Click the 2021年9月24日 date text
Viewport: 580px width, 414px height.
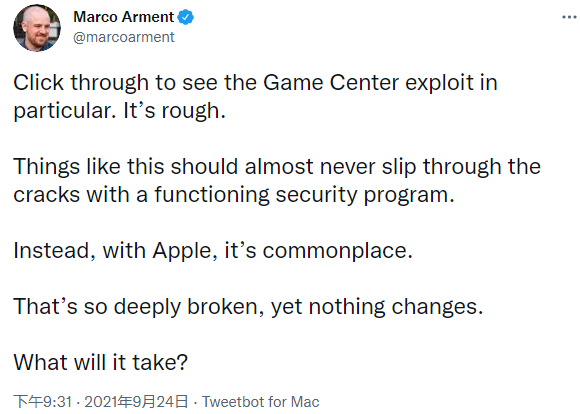(136, 402)
